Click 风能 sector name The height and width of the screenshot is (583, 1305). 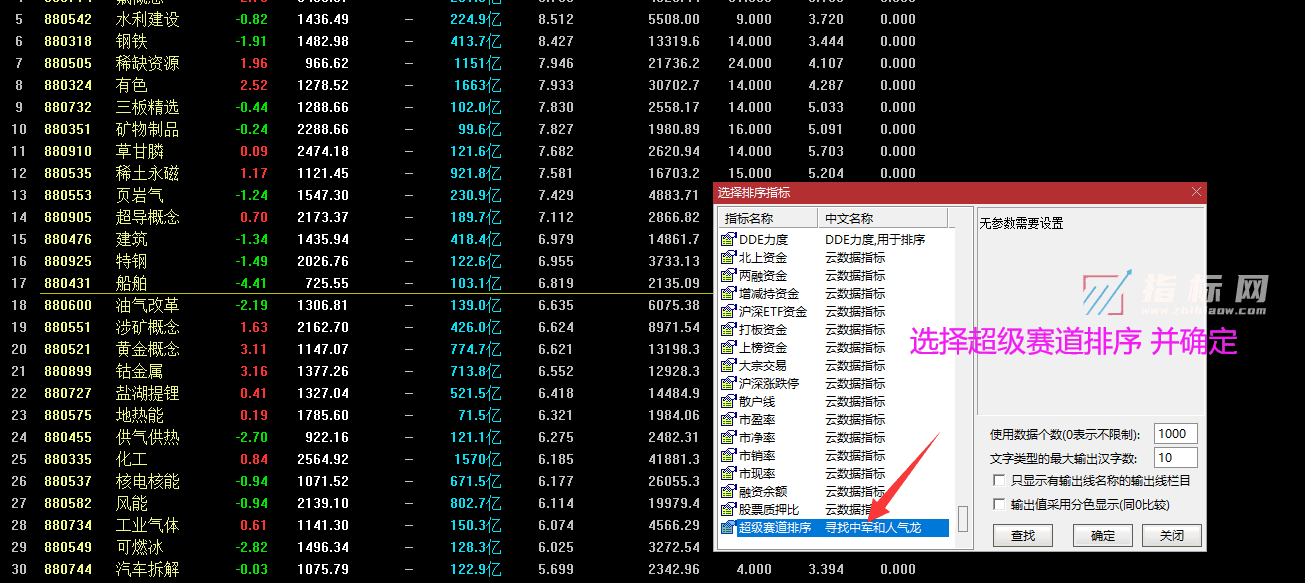point(132,503)
